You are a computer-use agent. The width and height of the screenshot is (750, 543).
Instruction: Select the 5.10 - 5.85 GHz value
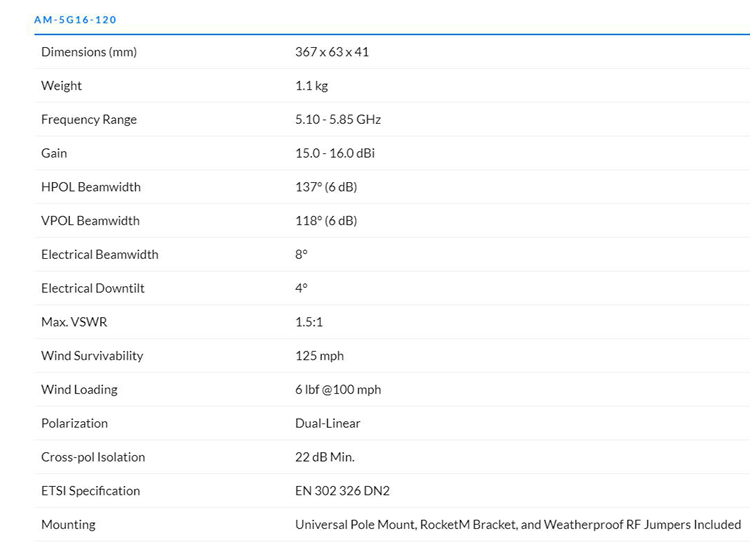[x=338, y=120]
